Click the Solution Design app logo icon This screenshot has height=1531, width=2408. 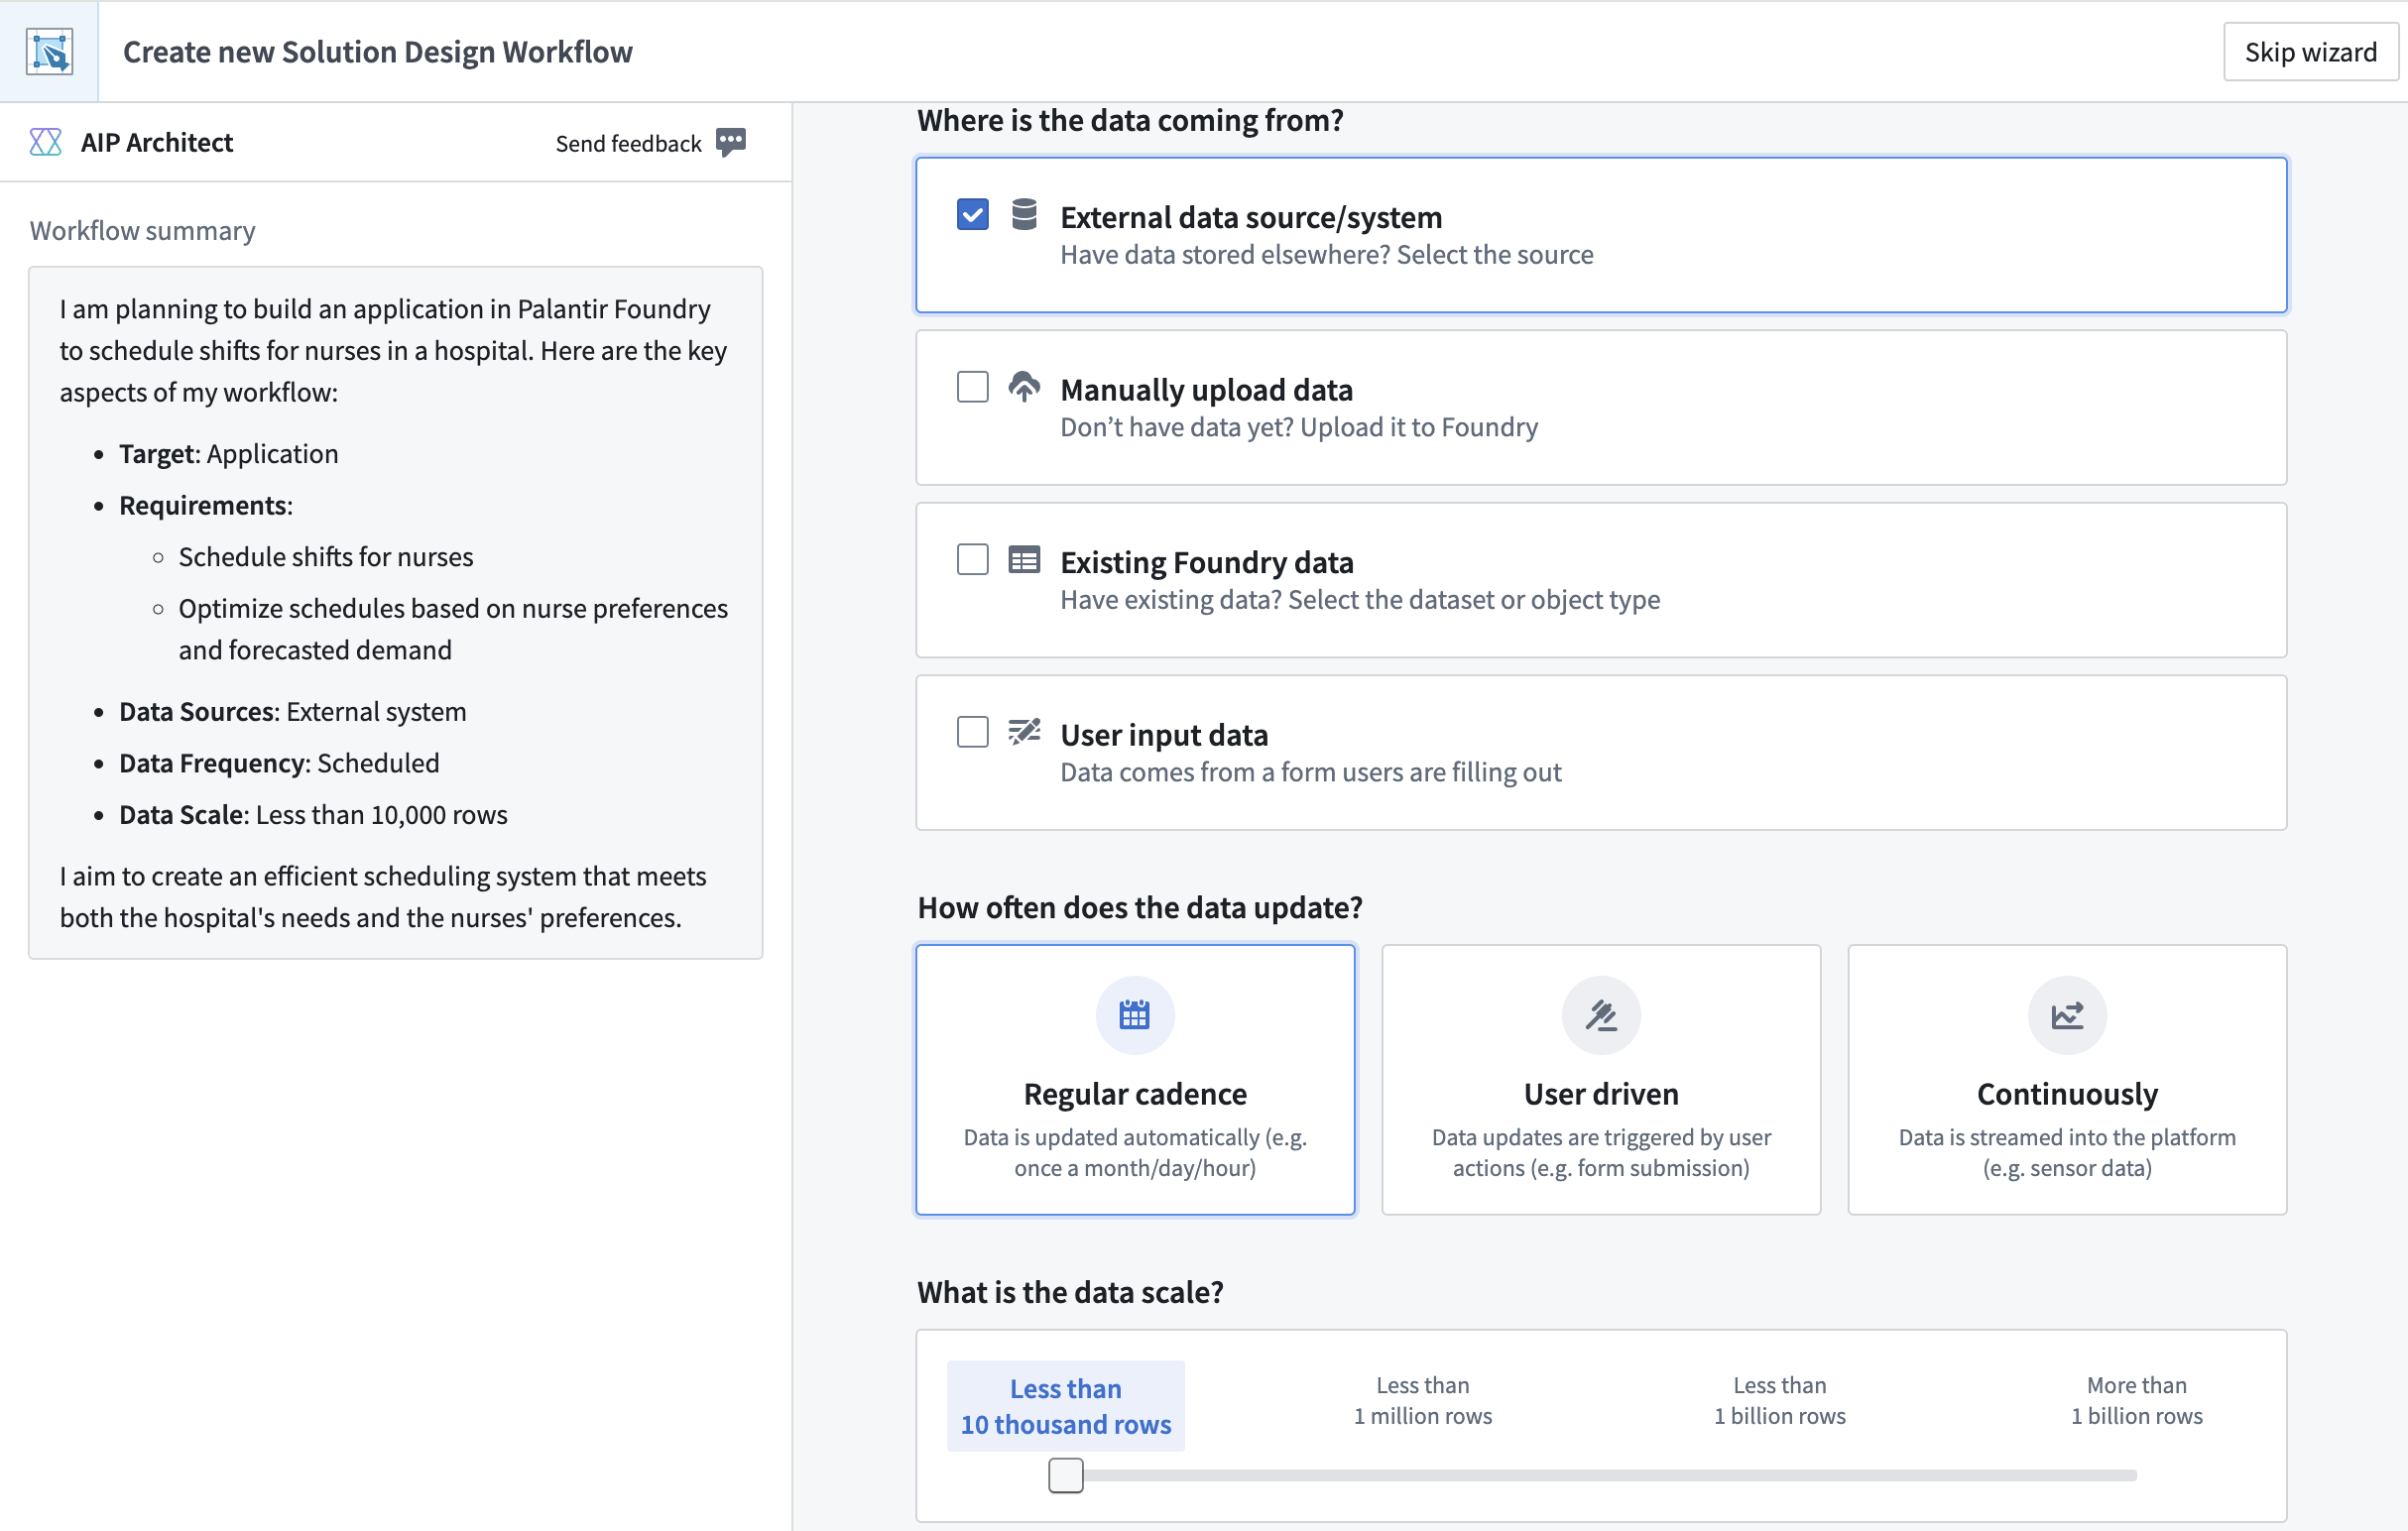pos(49,51)
